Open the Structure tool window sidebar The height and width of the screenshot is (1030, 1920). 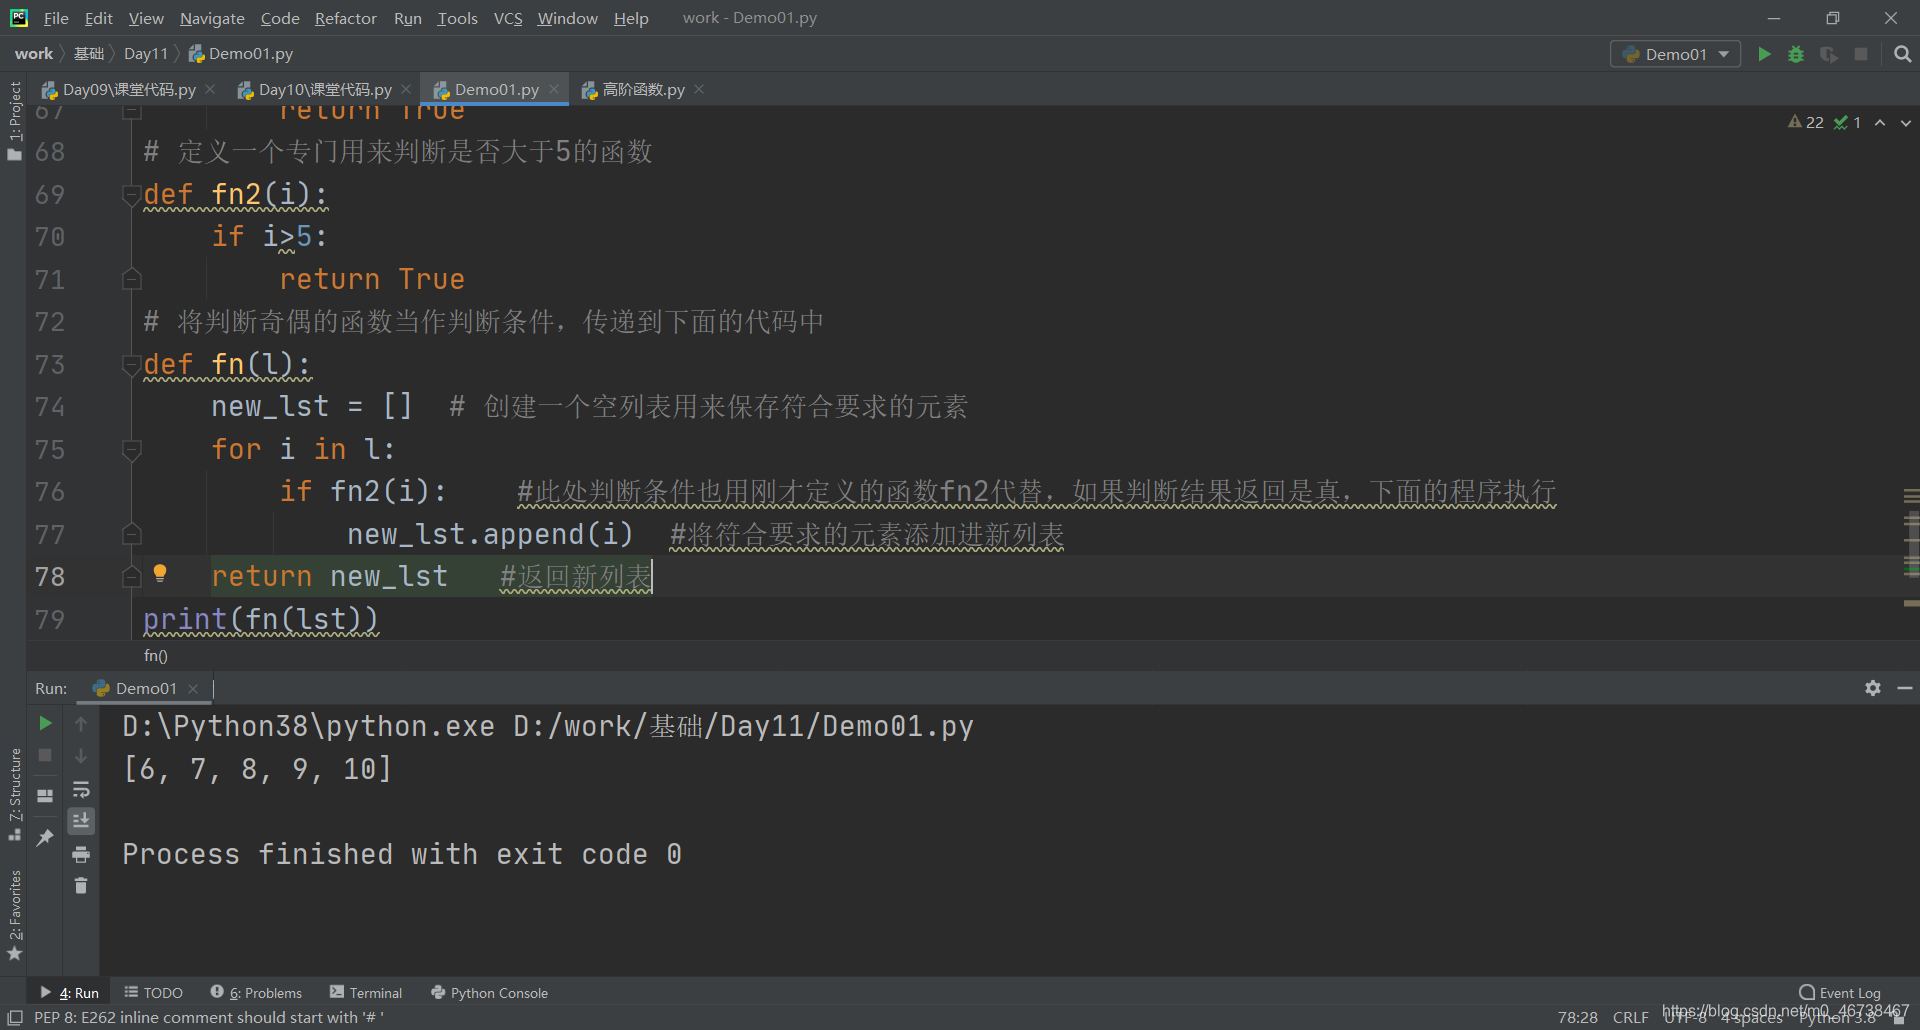14,794
